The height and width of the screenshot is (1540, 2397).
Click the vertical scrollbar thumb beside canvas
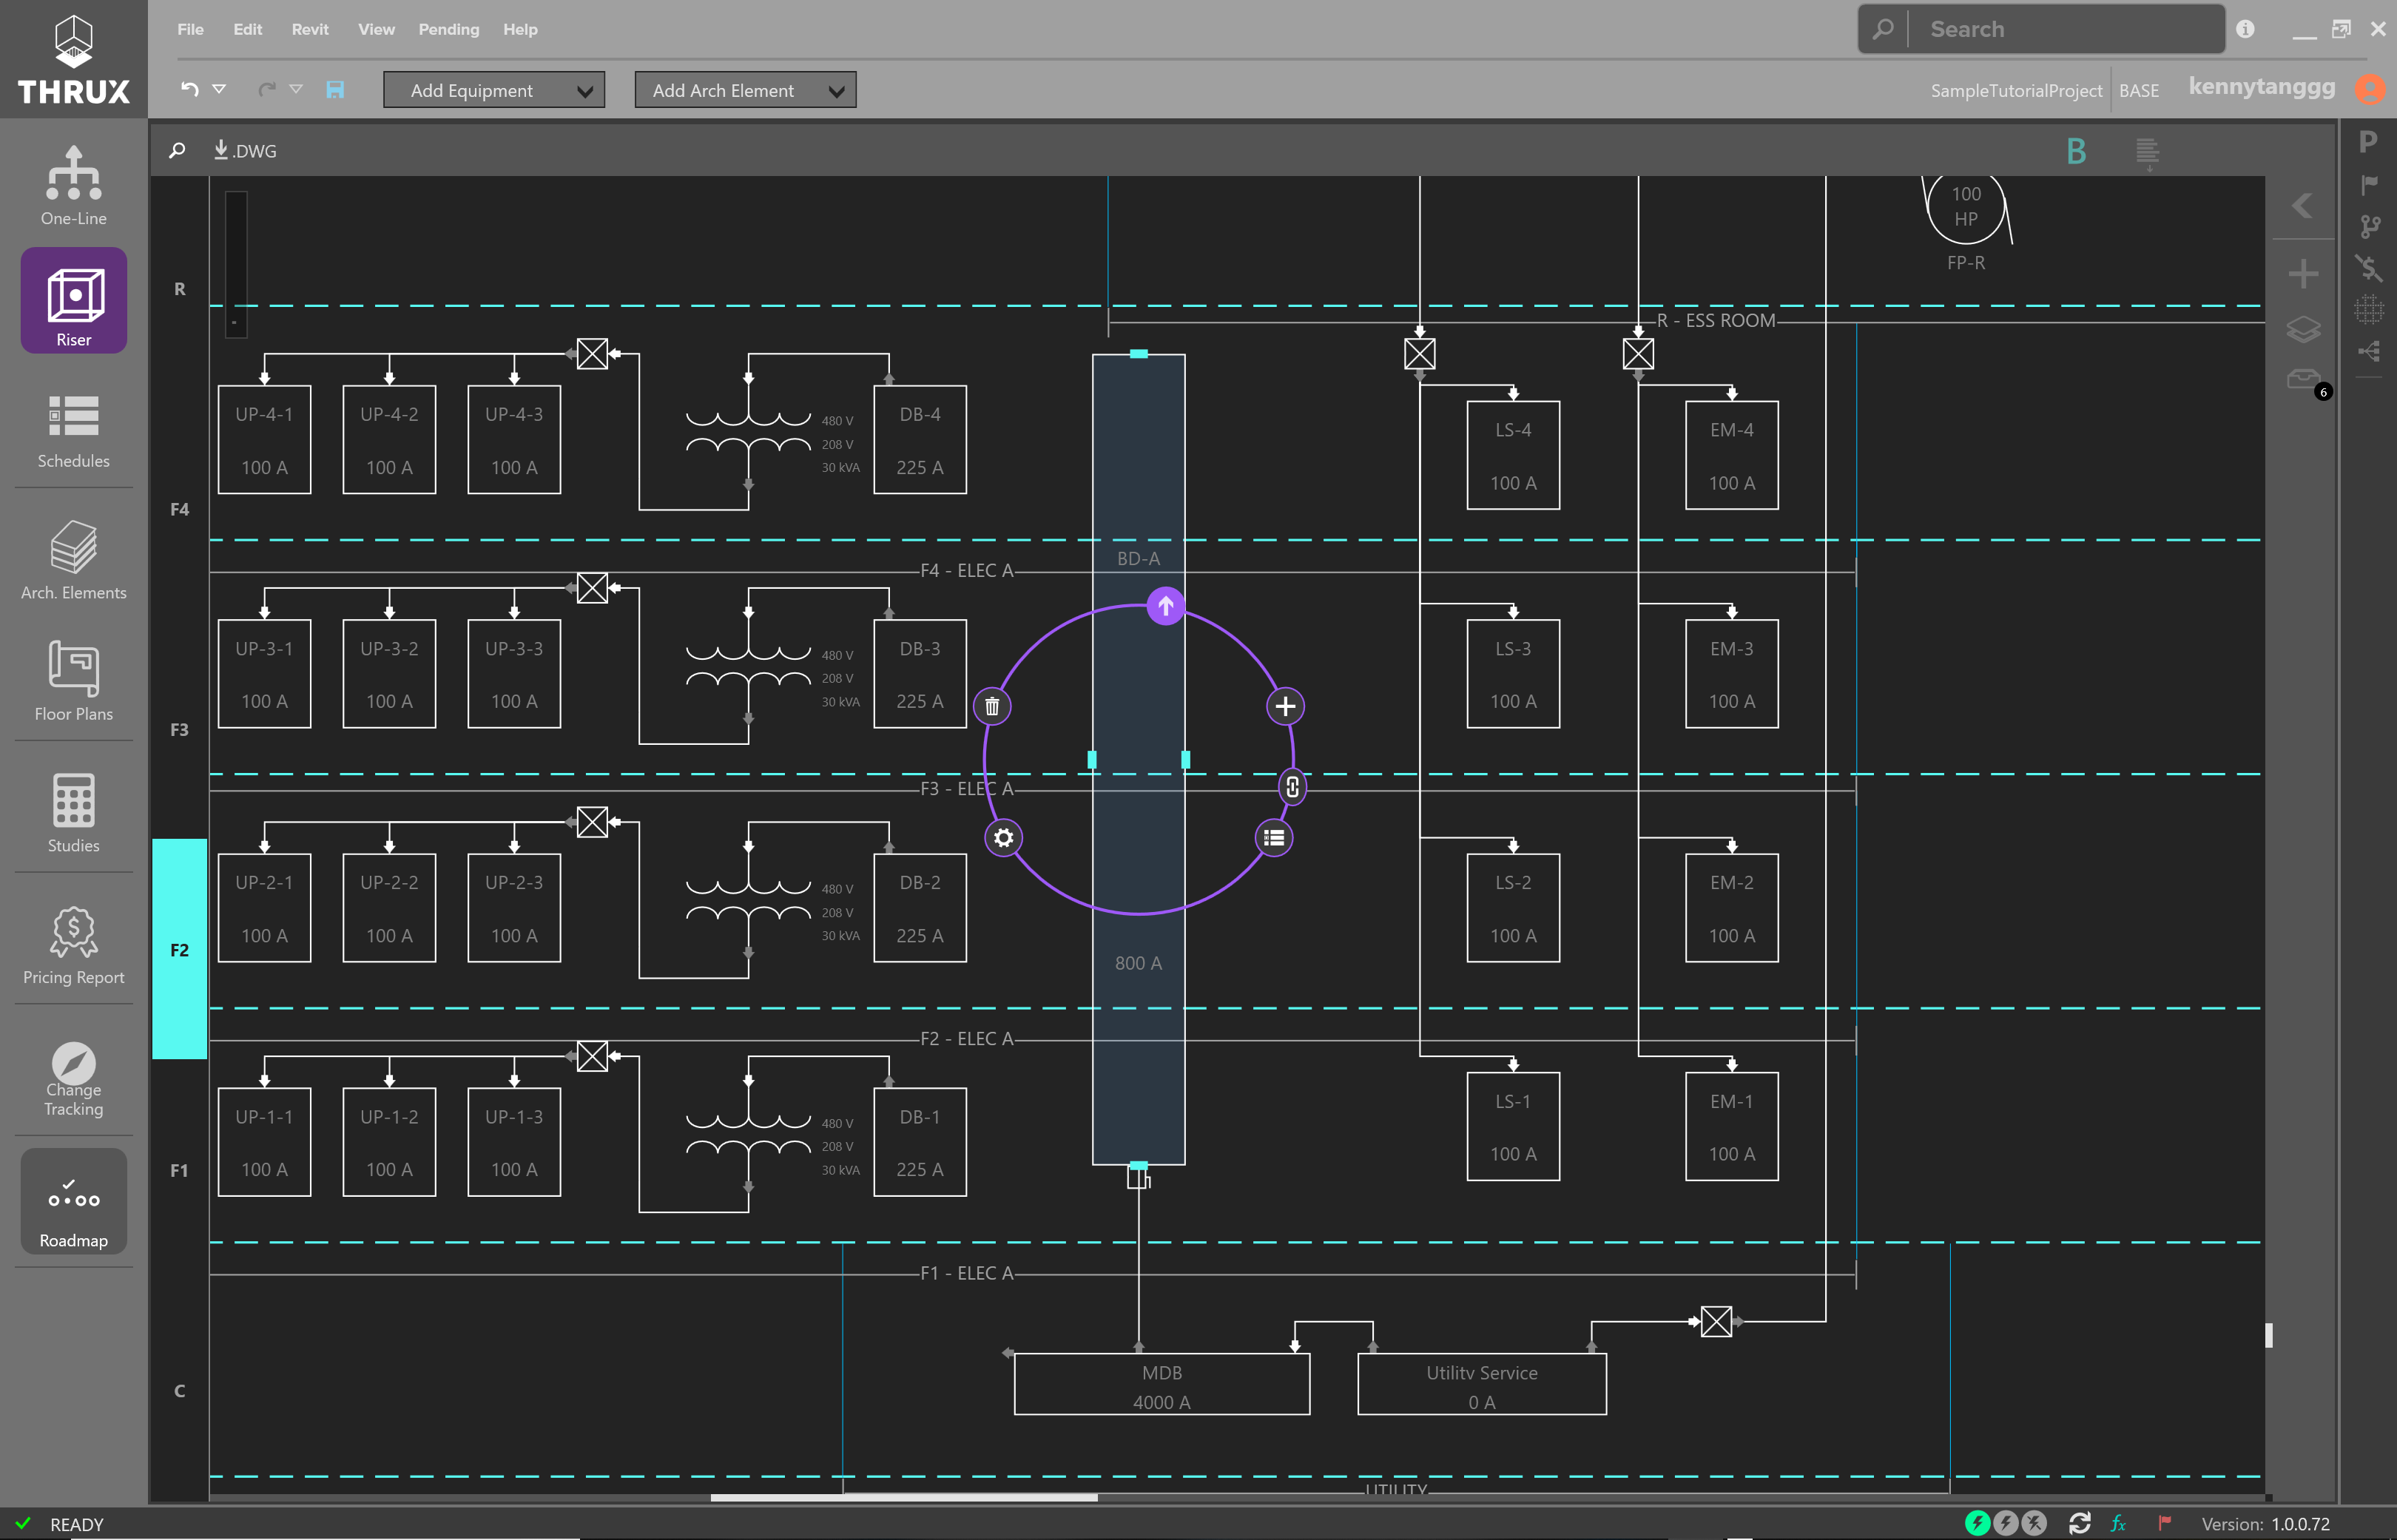(x=2269, y=1335)
